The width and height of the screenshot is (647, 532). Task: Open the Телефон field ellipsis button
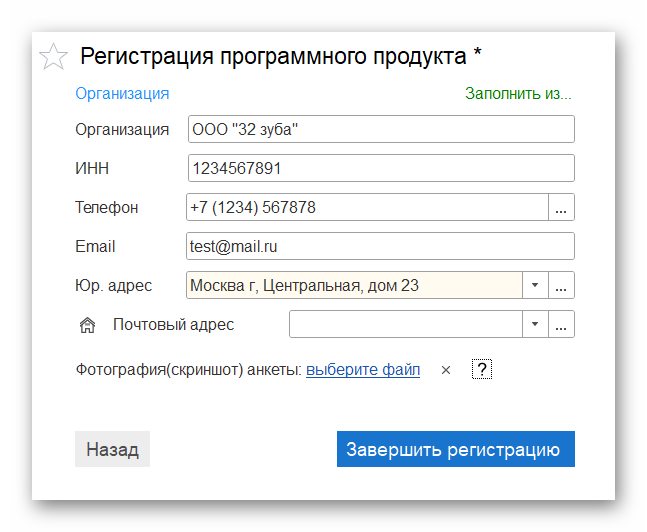pos(561,207)
